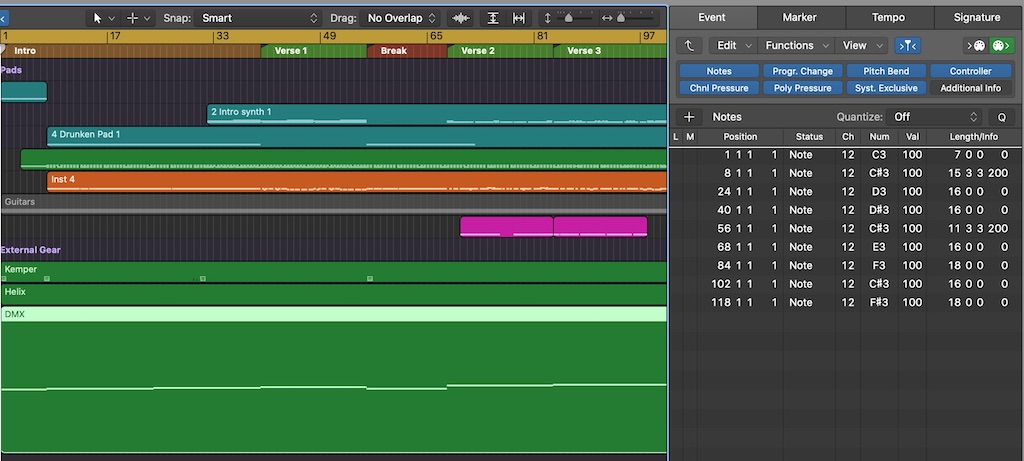The width and height of the screenshot is (1024, 461).
Task: Click bar 49 on the ruler
Action: [x=328, y=36]
